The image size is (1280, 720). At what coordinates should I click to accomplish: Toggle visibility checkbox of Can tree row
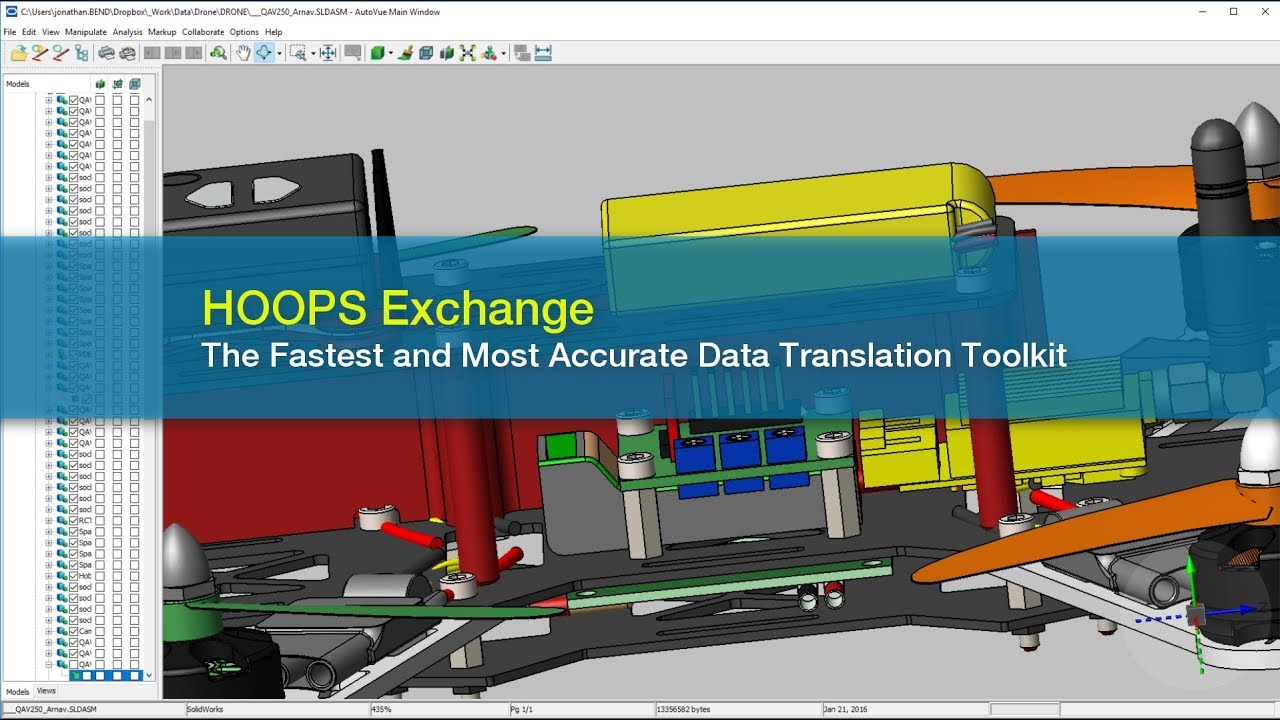tap(73, 631)
